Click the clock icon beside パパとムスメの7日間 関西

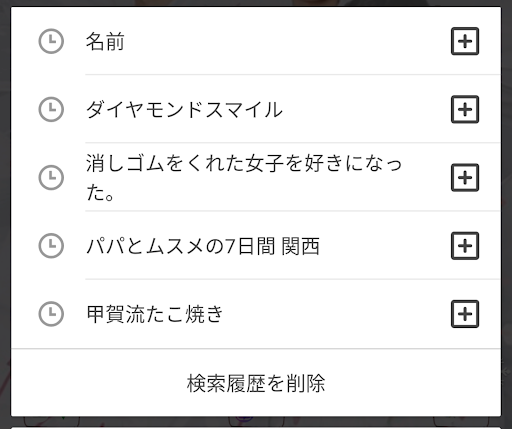tap(51, 246)
